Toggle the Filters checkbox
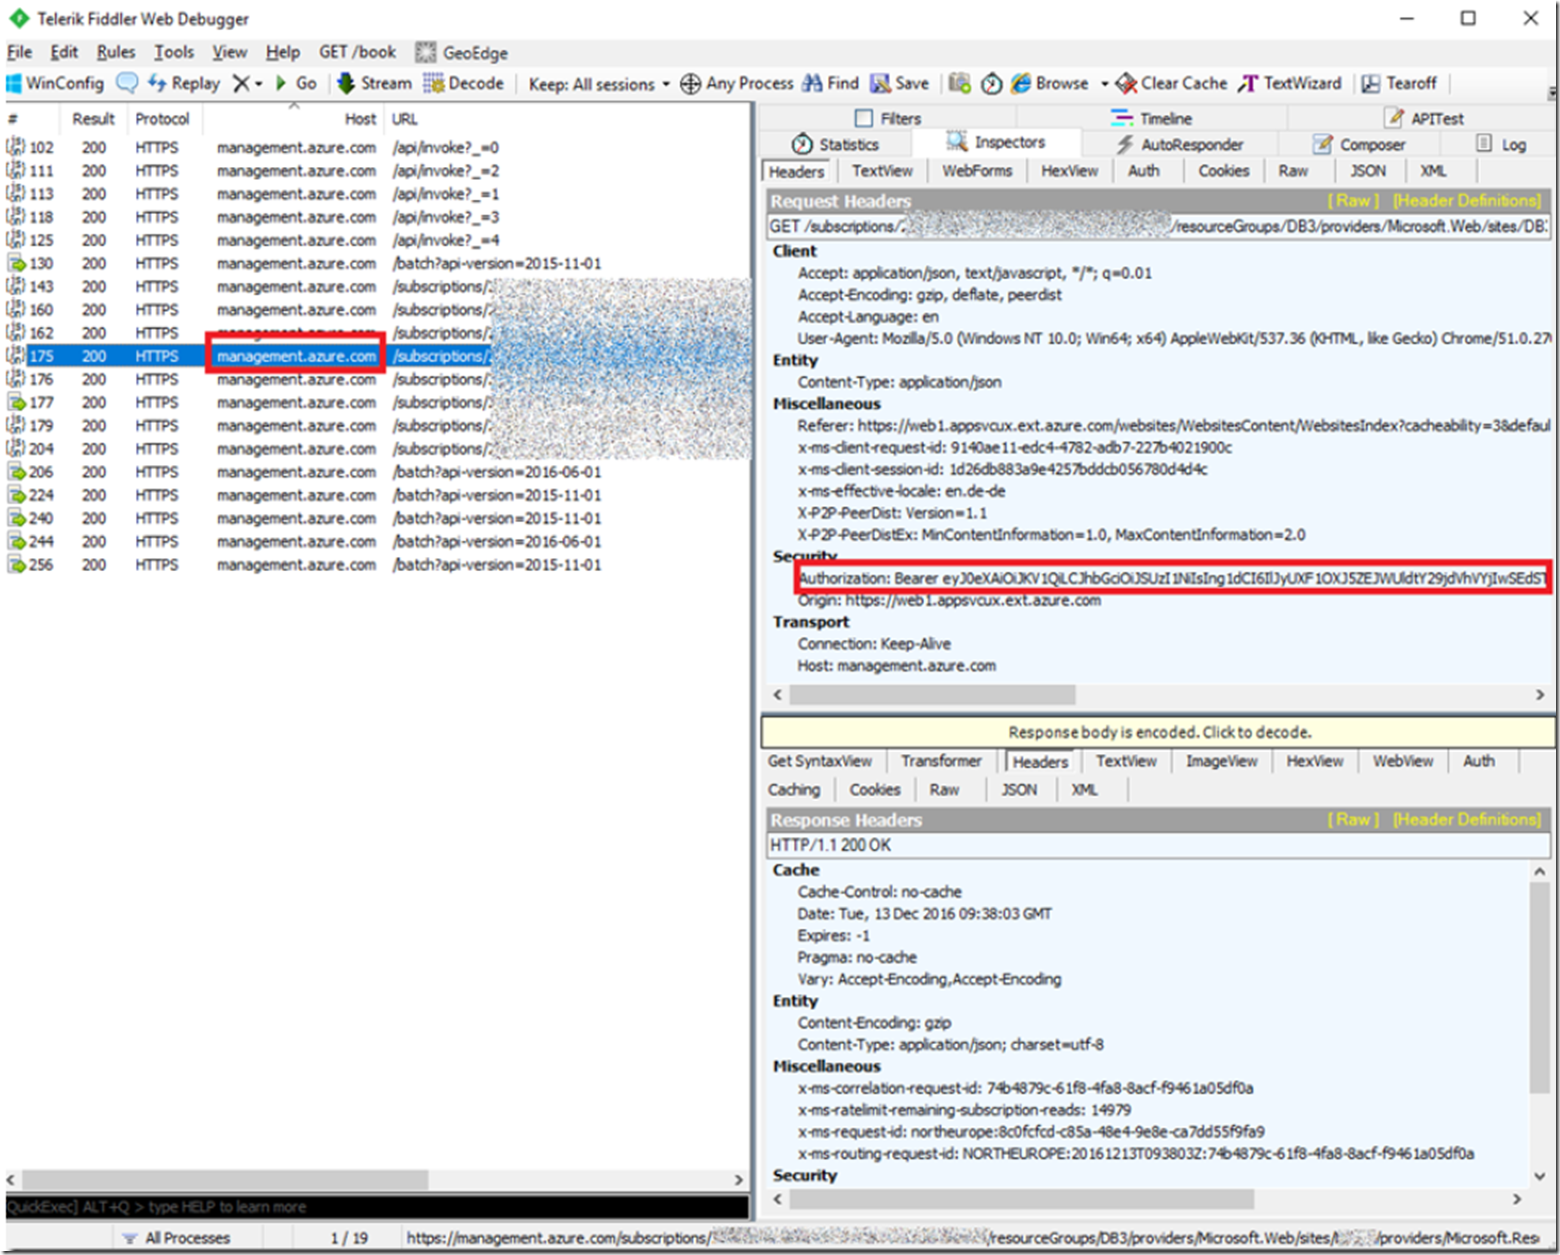 (864, 118)
